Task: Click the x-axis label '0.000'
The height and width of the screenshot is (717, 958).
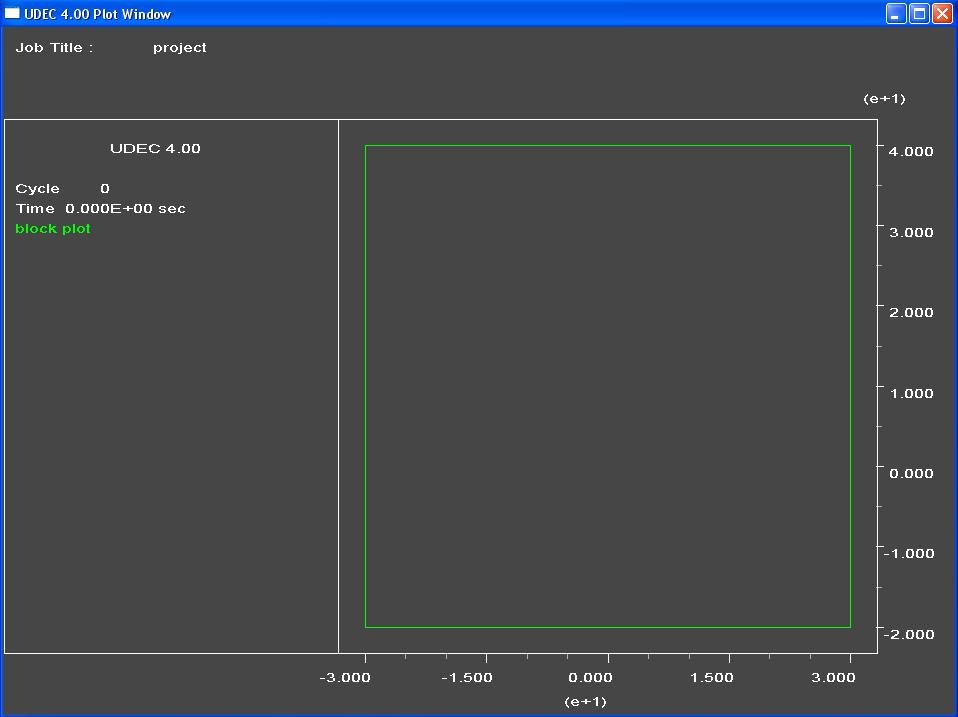Action: point(590,677)
